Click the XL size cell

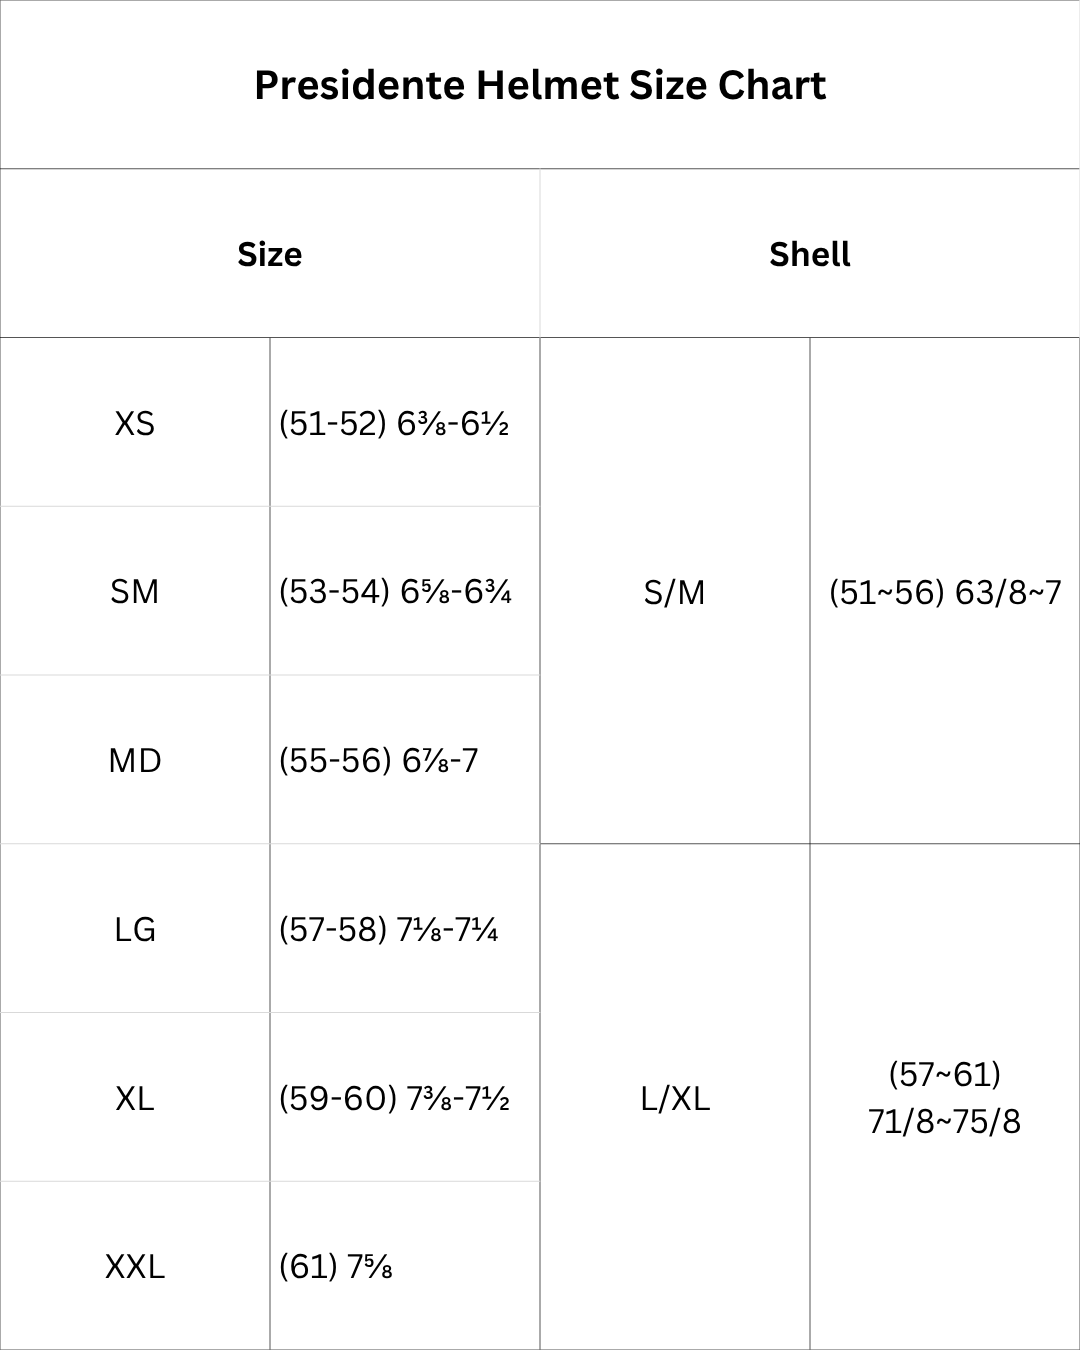coord(135,1099)
